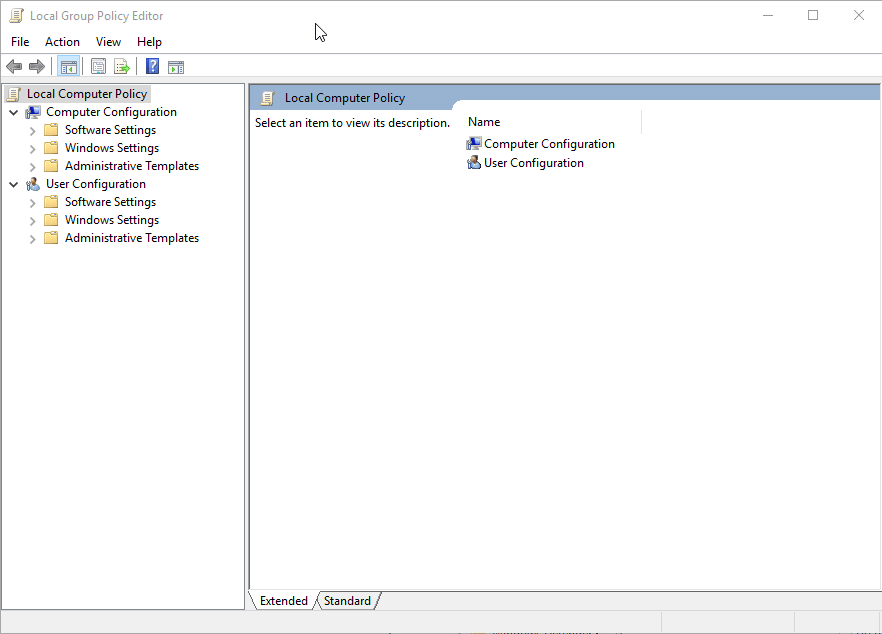Click folder icon of Administrative Templates under User Configuration
Viewport: 882px width, 634px height.
51,238
